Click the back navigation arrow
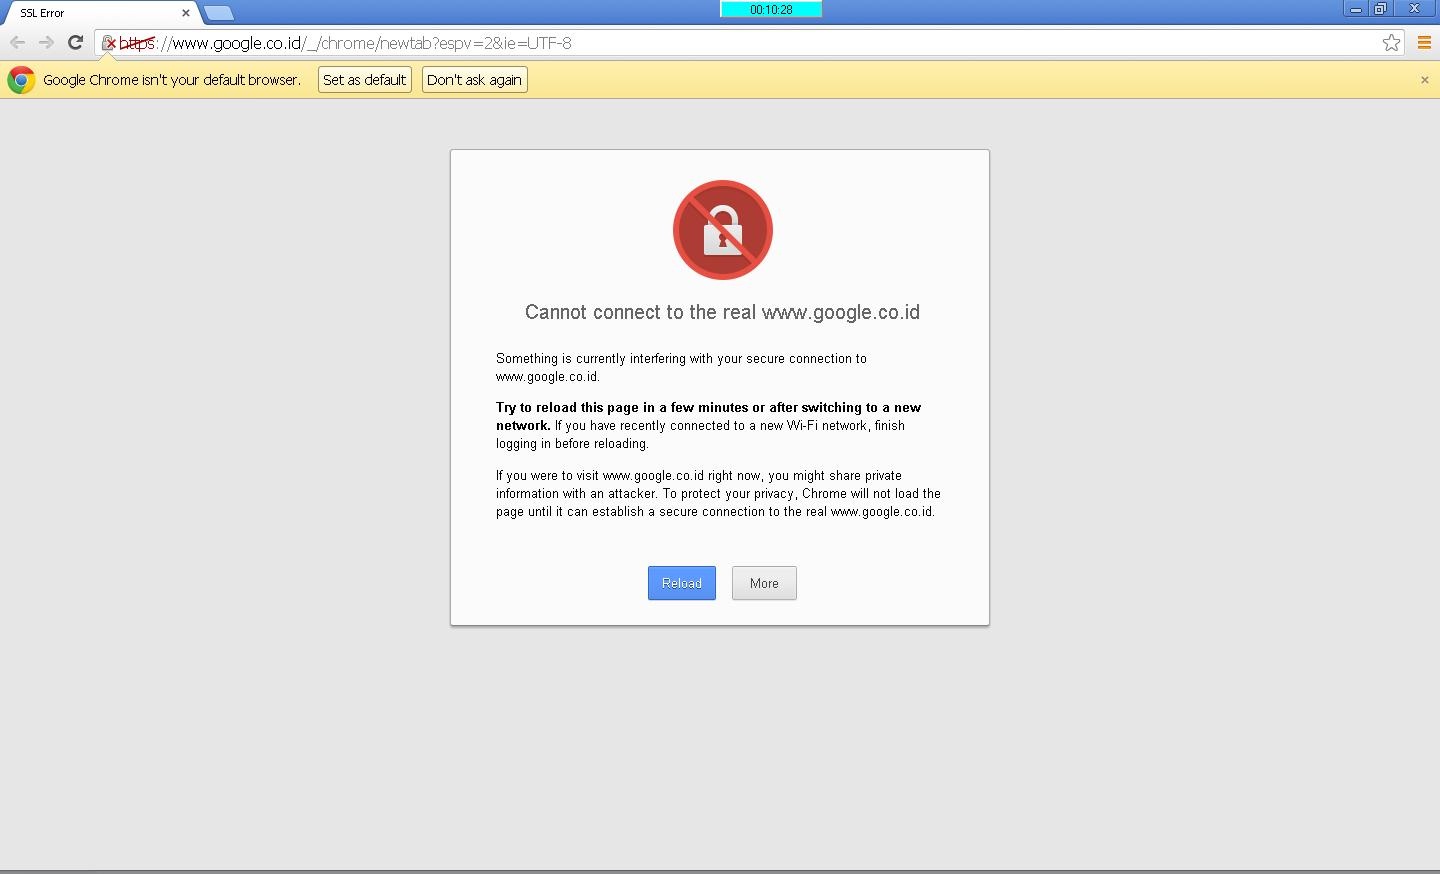 [17, 43]
